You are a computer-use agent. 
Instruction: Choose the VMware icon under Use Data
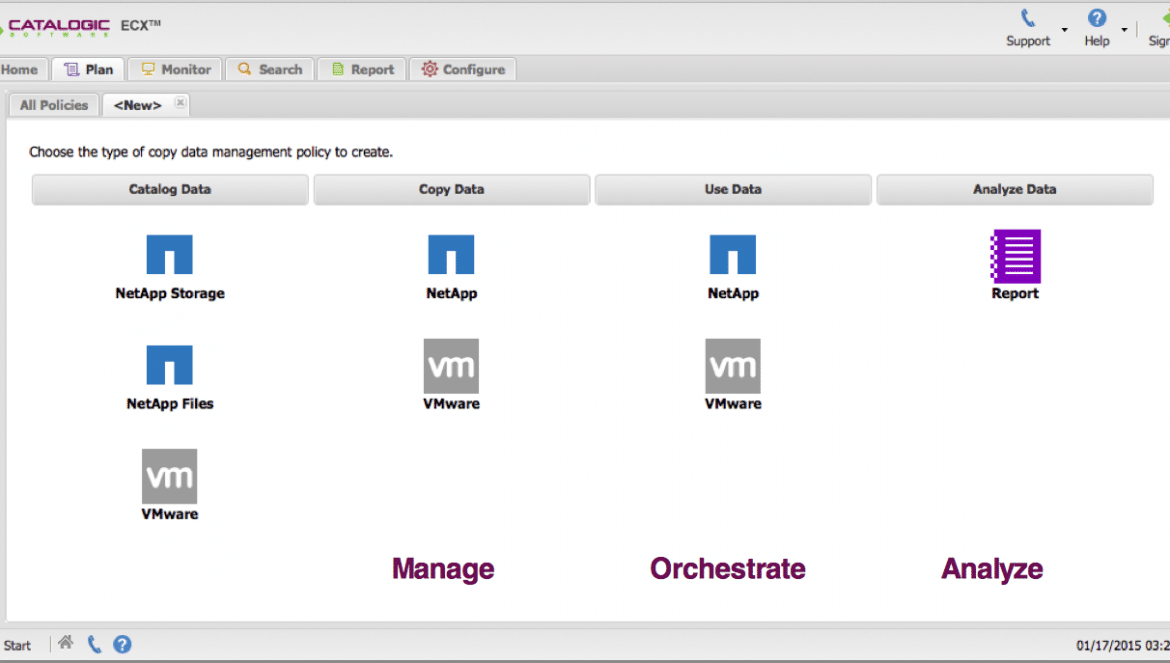(733, 366)
